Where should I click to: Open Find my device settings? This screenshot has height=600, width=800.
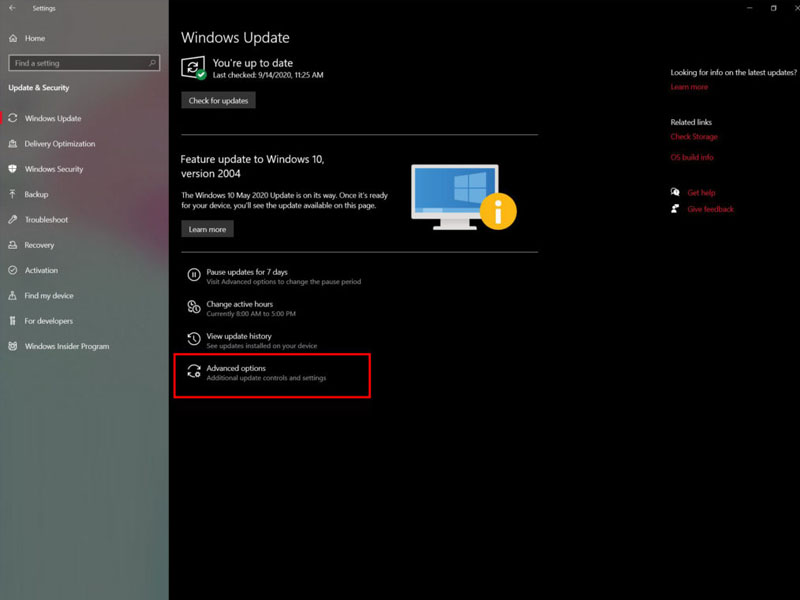point(49,296)
